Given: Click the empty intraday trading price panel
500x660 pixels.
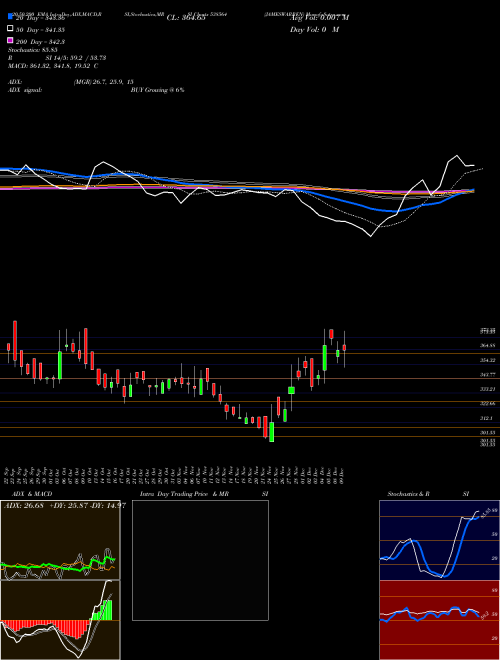Looking at the screenshot, I should 200,560.
